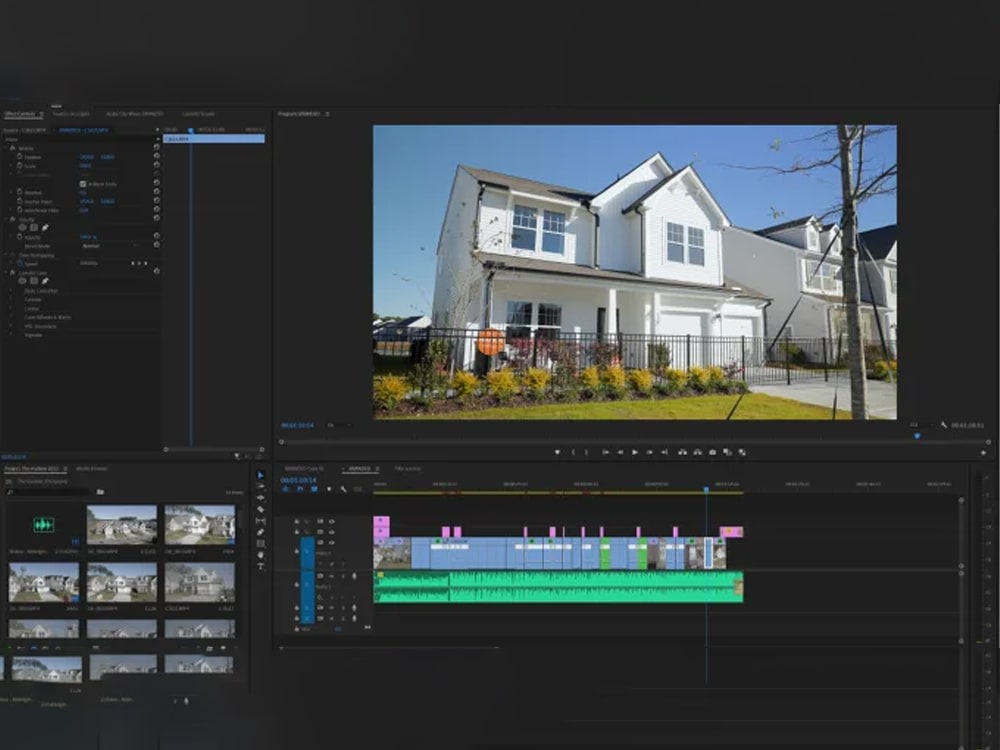Click the Program monitor scrubber playhead
This screenshot has width=1000, height=750.
point(917,436)
